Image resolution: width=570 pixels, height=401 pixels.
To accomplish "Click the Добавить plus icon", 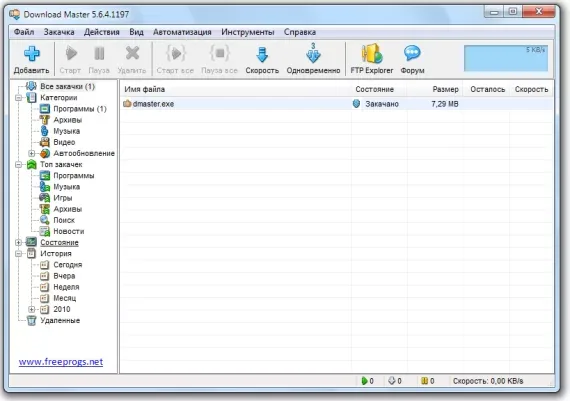I will [32, 53].
